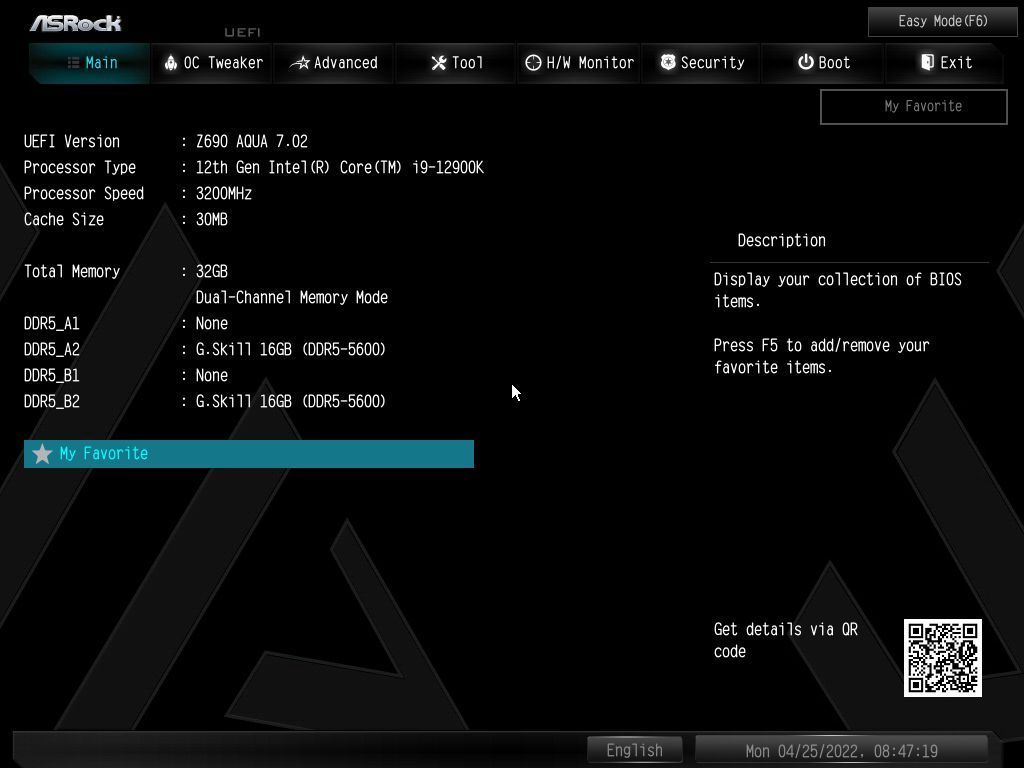Click the UEFI Version value Z690 AQUA 7.02

252,142
